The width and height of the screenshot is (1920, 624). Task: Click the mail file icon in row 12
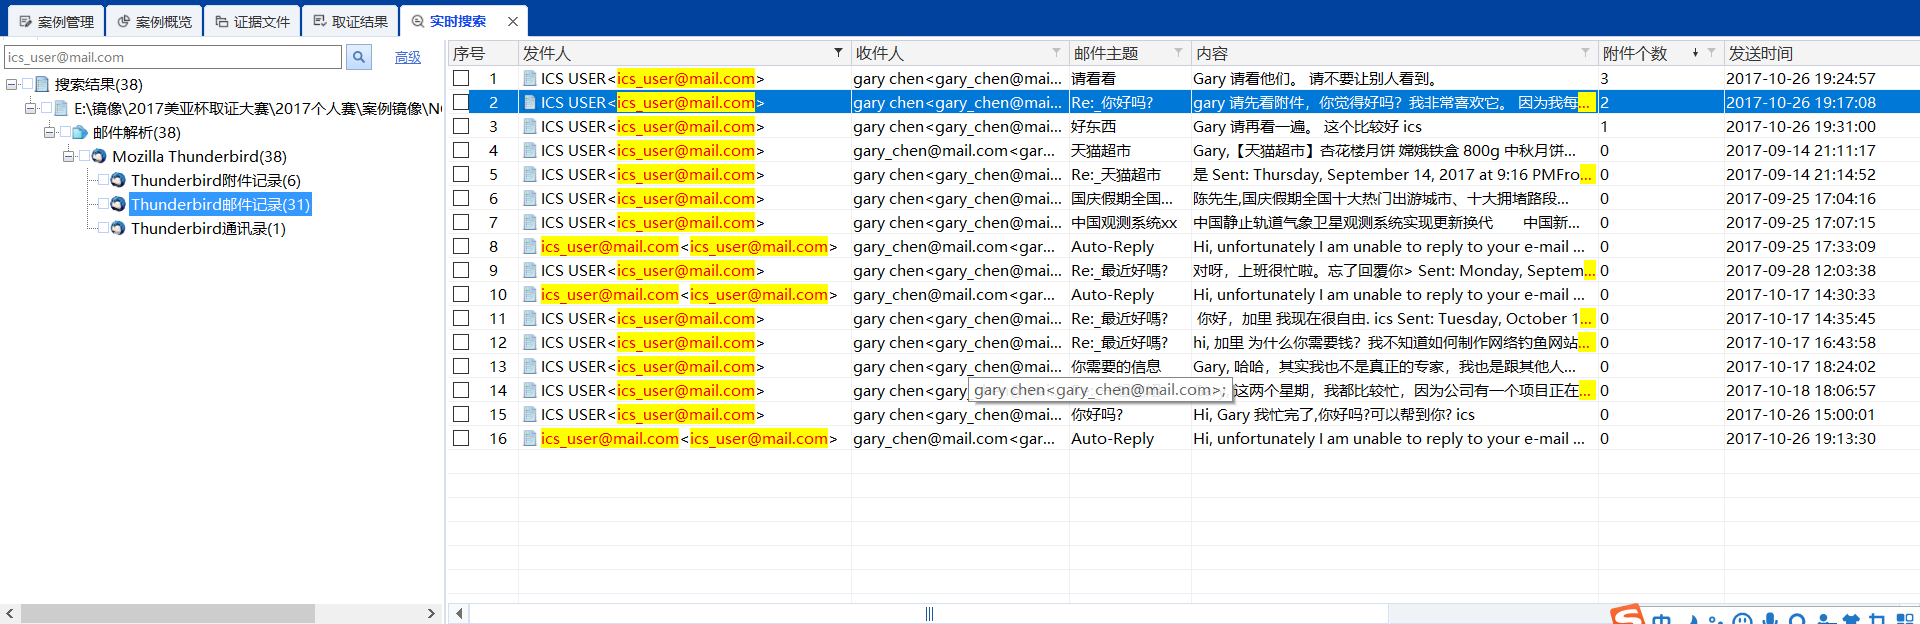[530, 342]
